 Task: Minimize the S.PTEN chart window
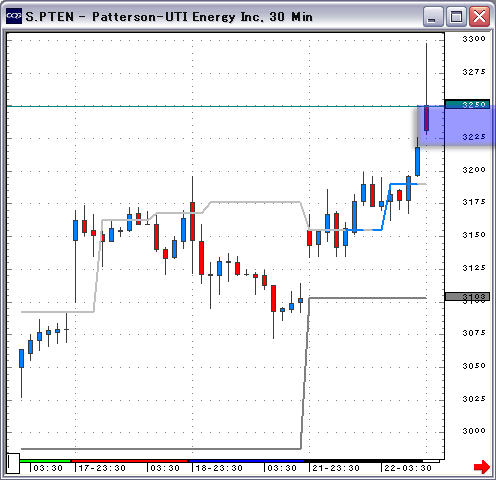(433, 16)
